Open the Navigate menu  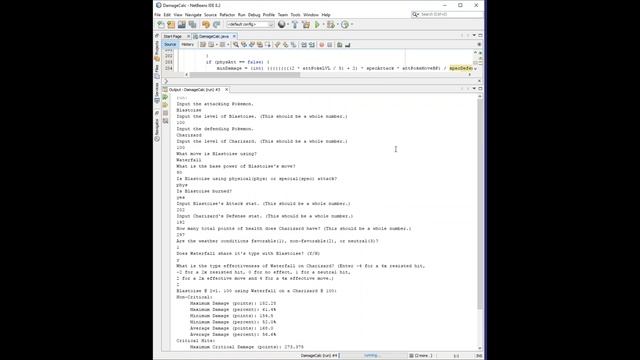193,15
